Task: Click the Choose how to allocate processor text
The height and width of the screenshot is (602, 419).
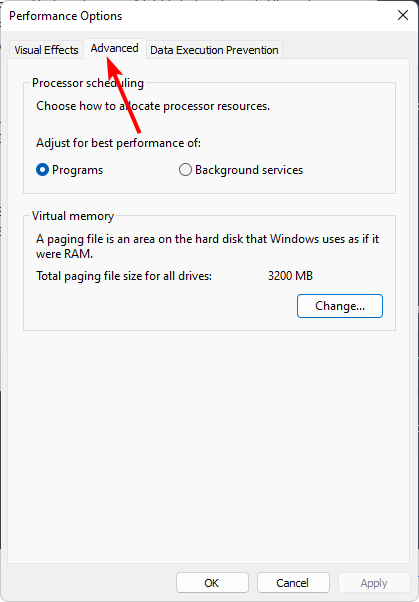Action: tap(153, 106)
